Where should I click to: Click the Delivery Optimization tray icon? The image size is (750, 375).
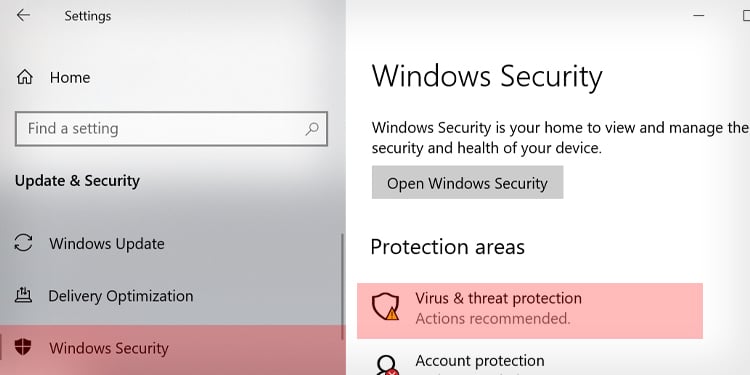pyautogui.click(x=23, y=295)
